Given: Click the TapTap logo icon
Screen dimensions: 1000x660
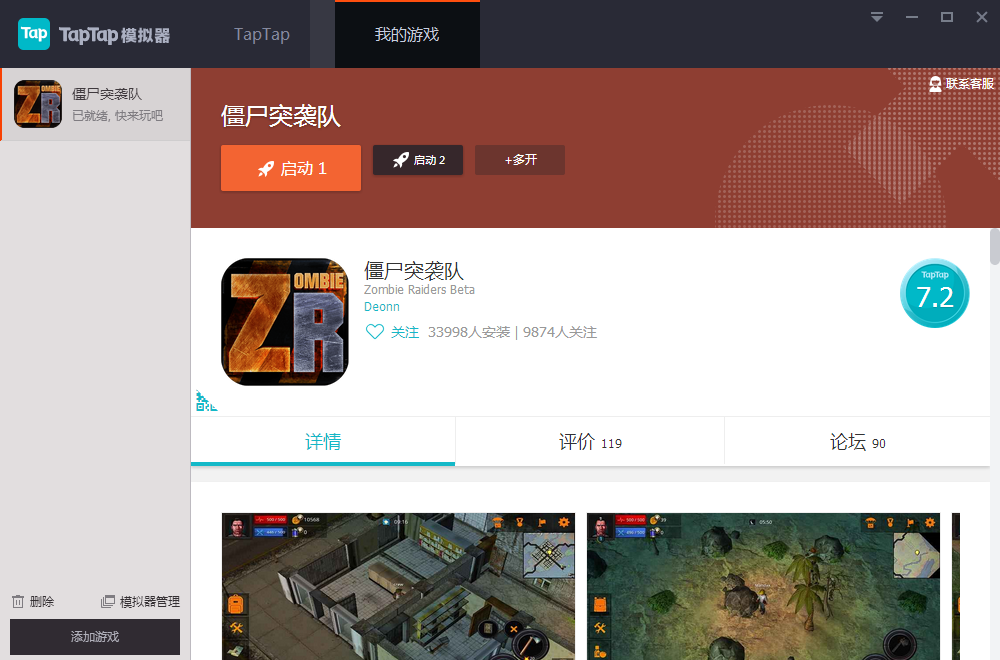Looking at the screenshot, I should (34, 34).
